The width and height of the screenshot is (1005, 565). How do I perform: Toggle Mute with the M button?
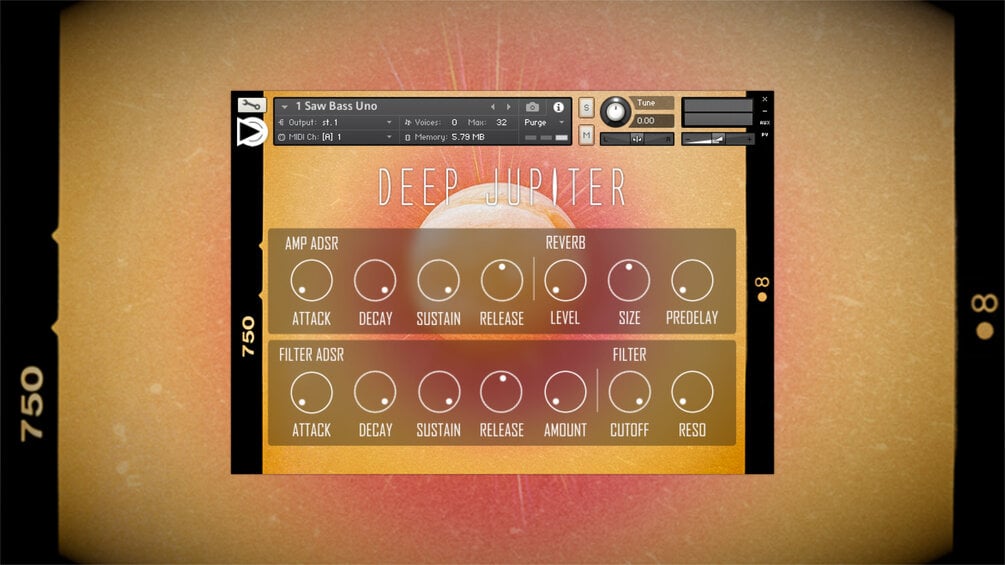(586, 135)
